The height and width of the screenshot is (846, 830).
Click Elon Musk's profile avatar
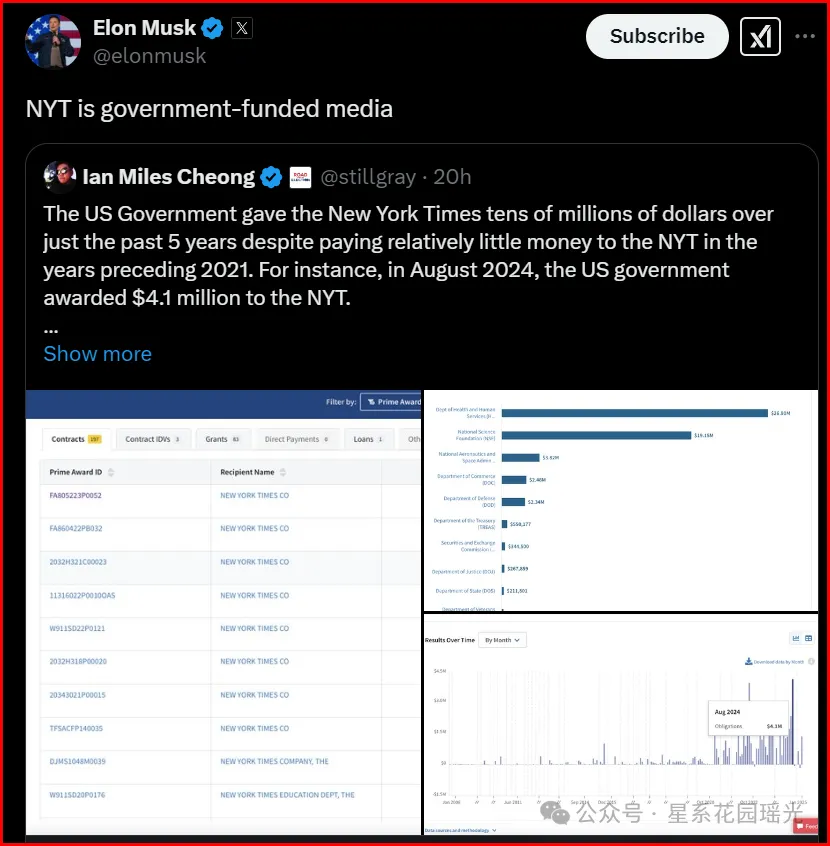[52, 41]
